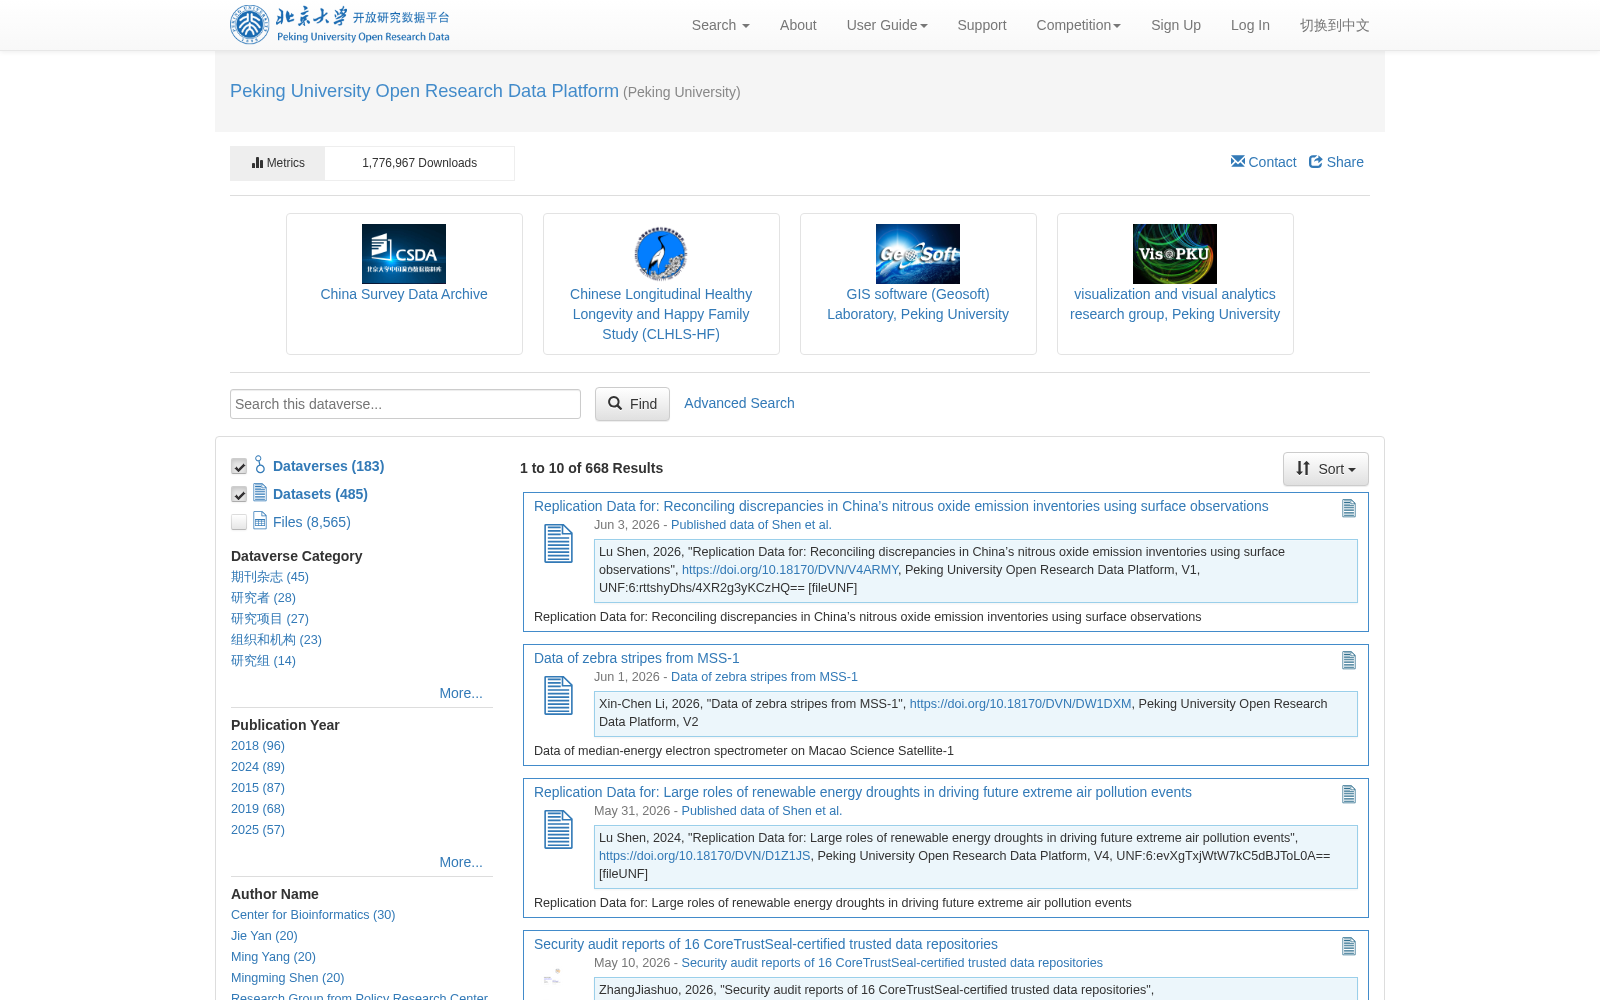Open visualization and visual analytics research group link
1600x1000 pixels.
(1175, 304)
